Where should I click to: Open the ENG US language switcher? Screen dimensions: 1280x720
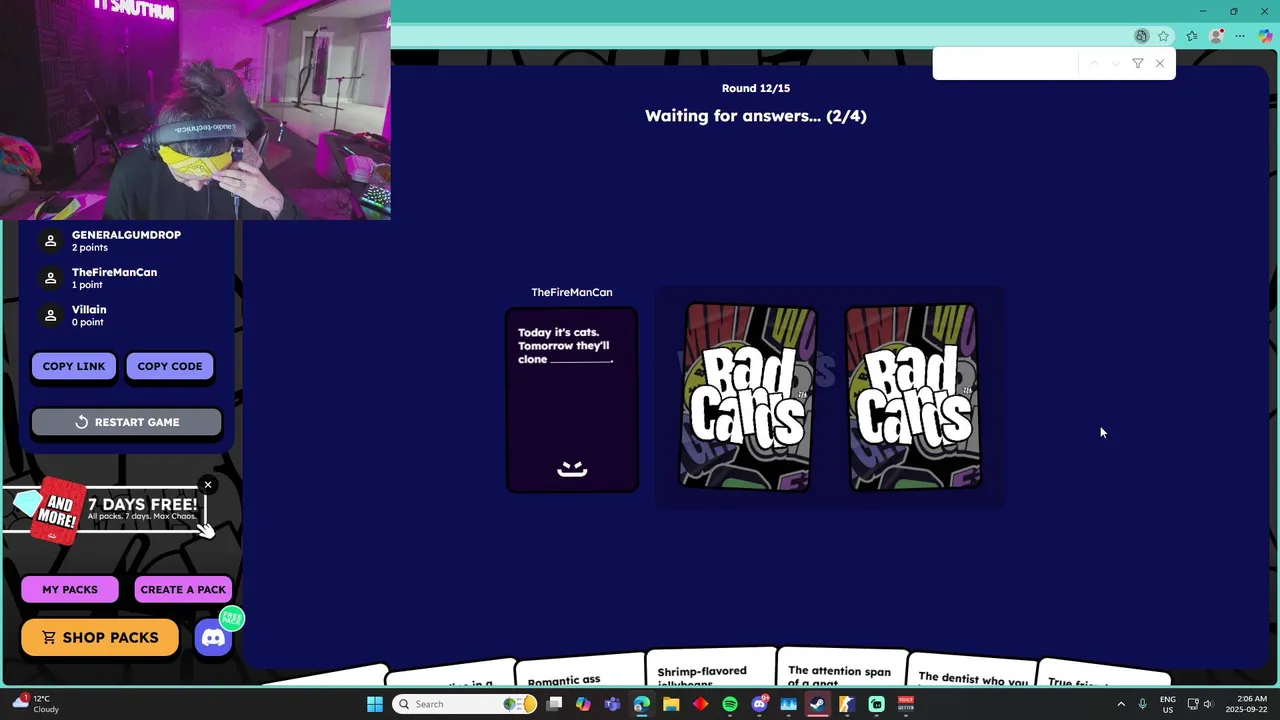point(1167,704)
